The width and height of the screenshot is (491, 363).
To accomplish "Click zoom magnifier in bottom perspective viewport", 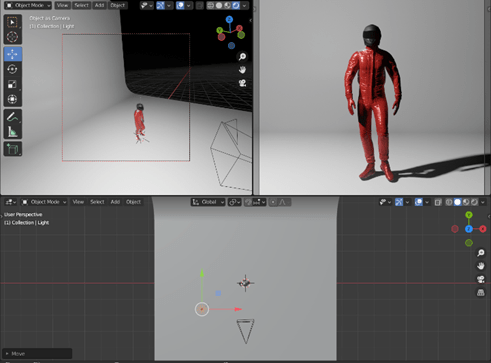I will (x=480, y=253).
